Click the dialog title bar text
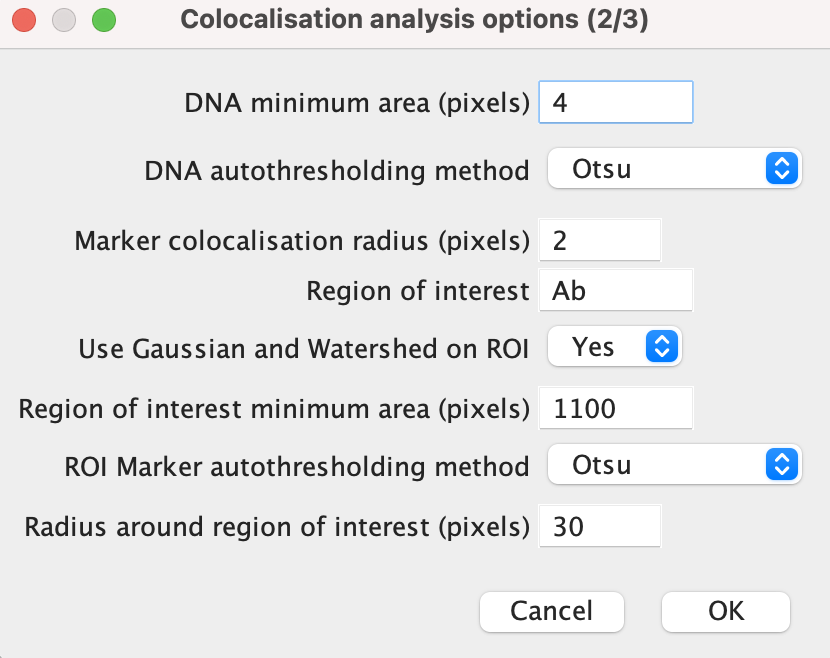This screenshot has width=830, height=658. point(414,19)
